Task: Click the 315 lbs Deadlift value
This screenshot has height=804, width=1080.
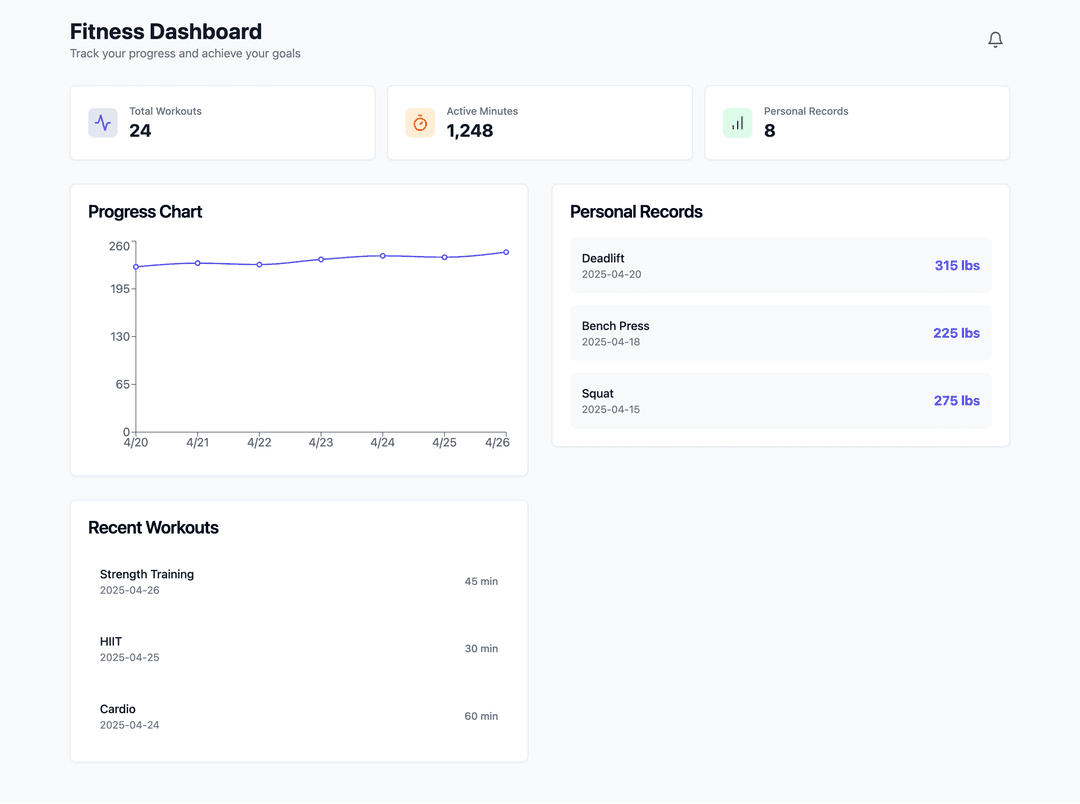Action: [x=957, y=266]
